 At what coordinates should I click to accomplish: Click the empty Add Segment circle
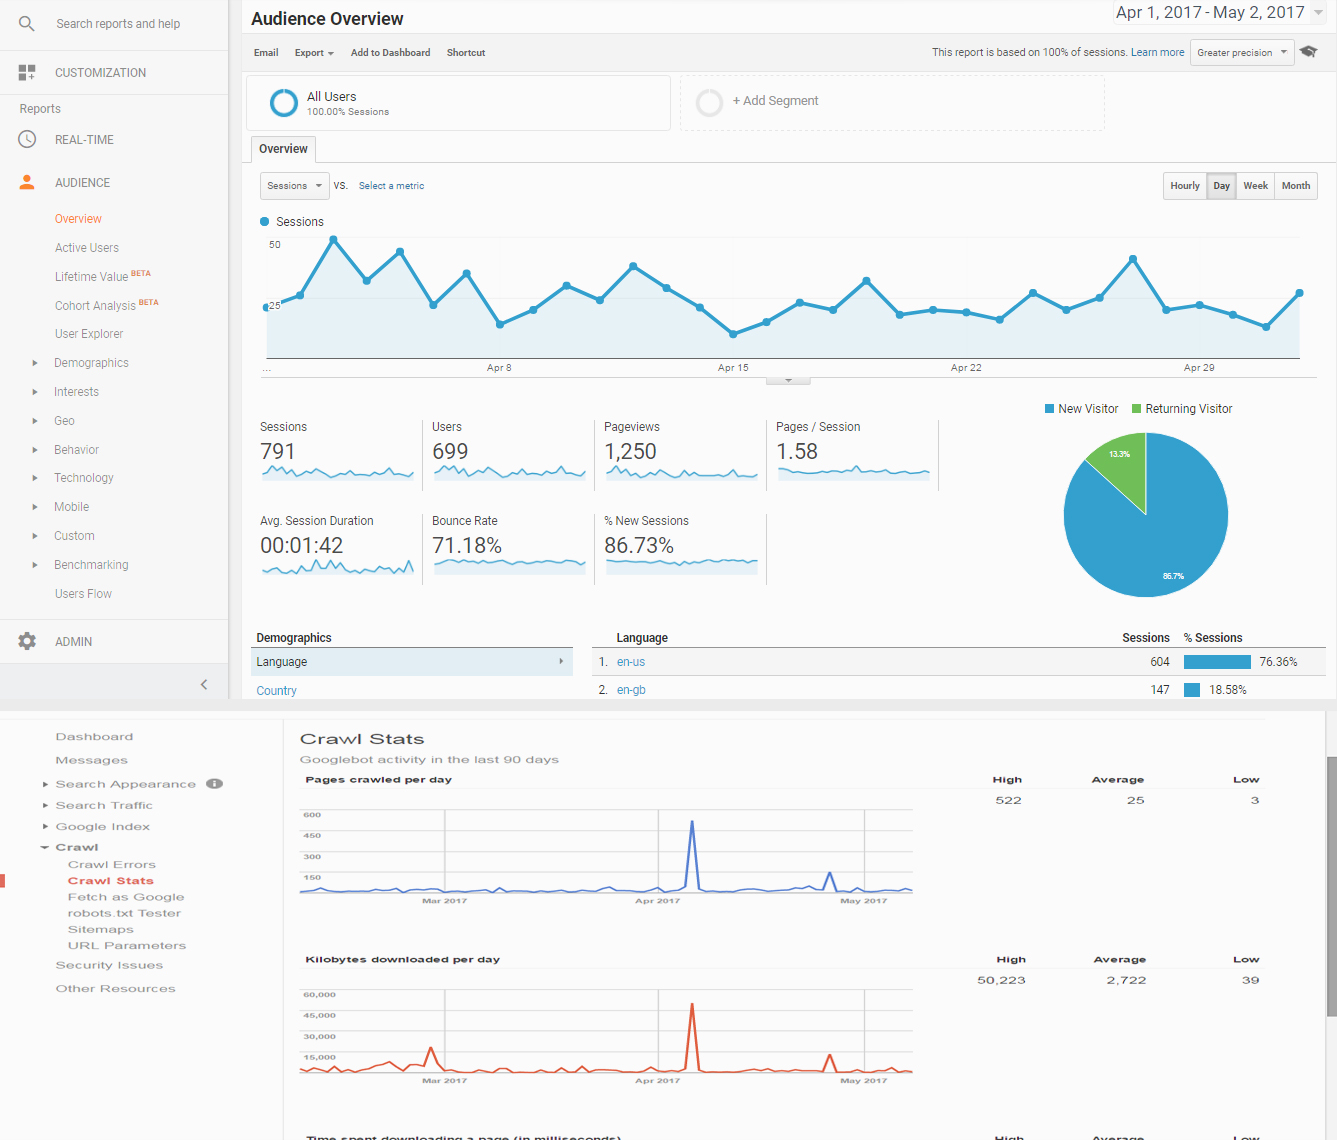pos(709,102)
